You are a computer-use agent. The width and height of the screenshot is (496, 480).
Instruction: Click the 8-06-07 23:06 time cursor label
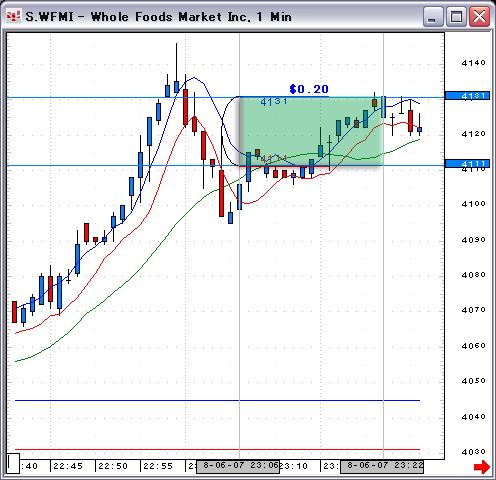tap(238, 467)
